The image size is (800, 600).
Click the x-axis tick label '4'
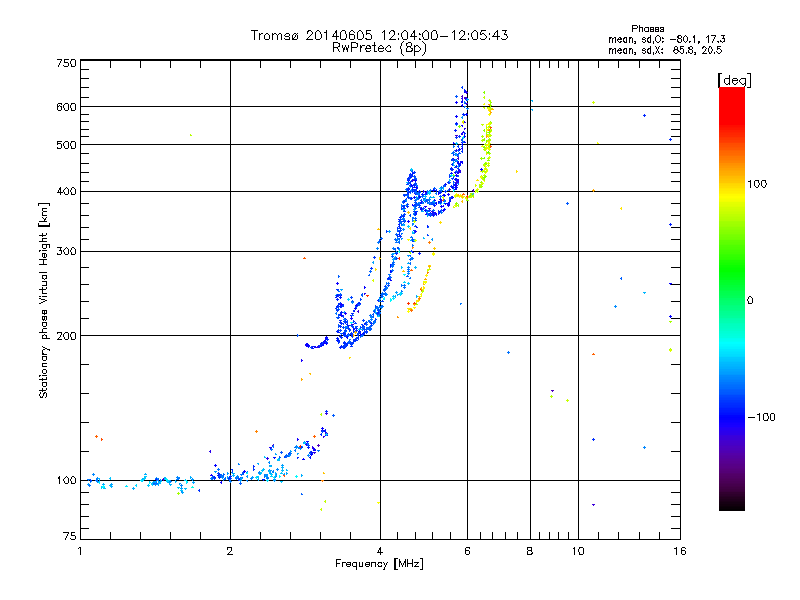380,551
